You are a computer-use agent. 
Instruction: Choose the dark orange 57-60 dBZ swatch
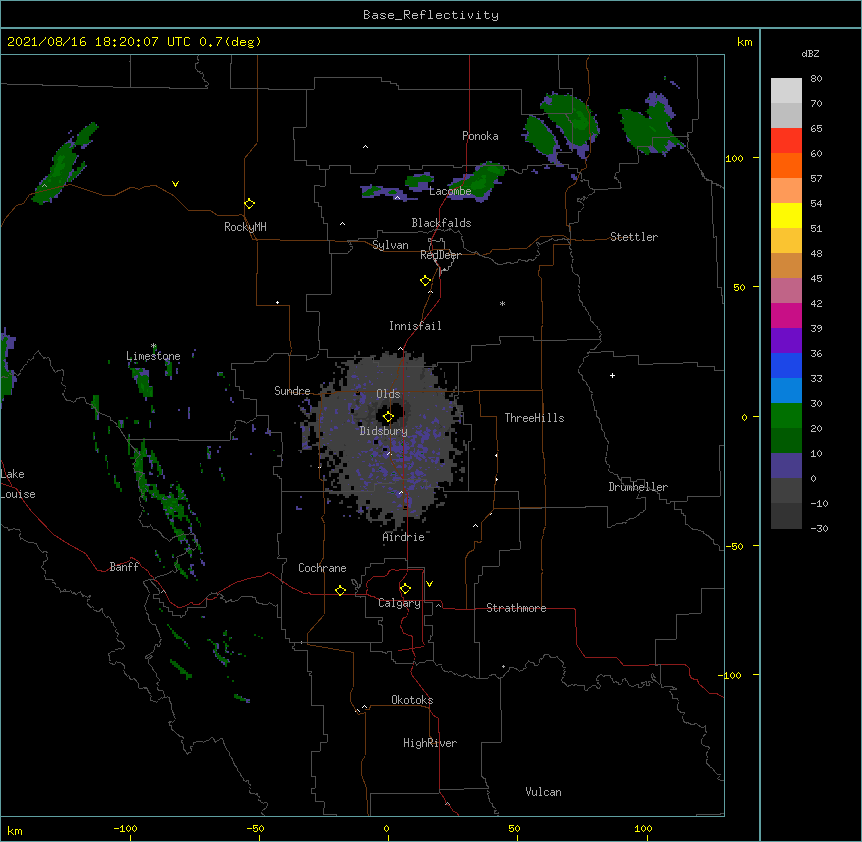(786, 165)
